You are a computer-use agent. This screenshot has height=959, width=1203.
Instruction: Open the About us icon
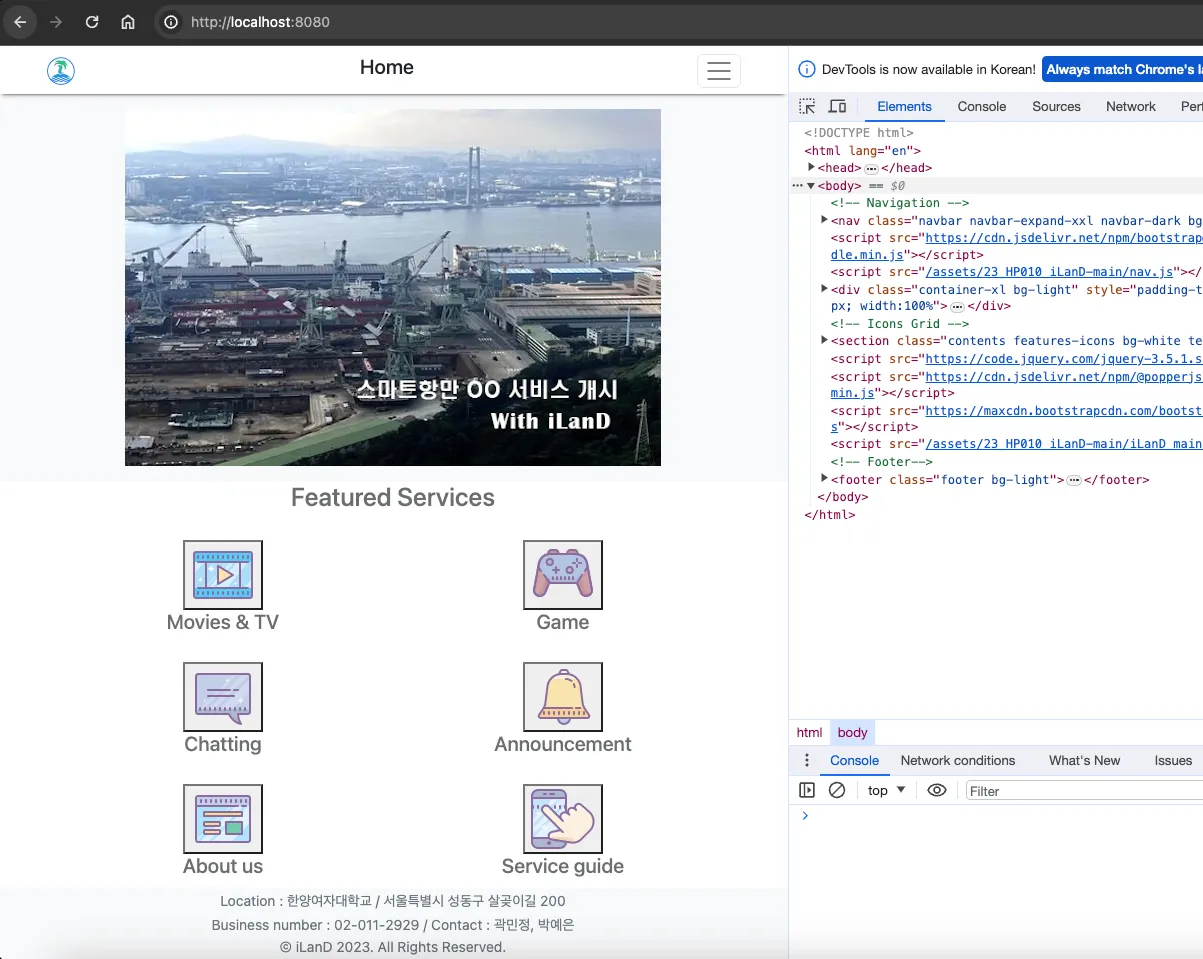click(x=223, y=819)
